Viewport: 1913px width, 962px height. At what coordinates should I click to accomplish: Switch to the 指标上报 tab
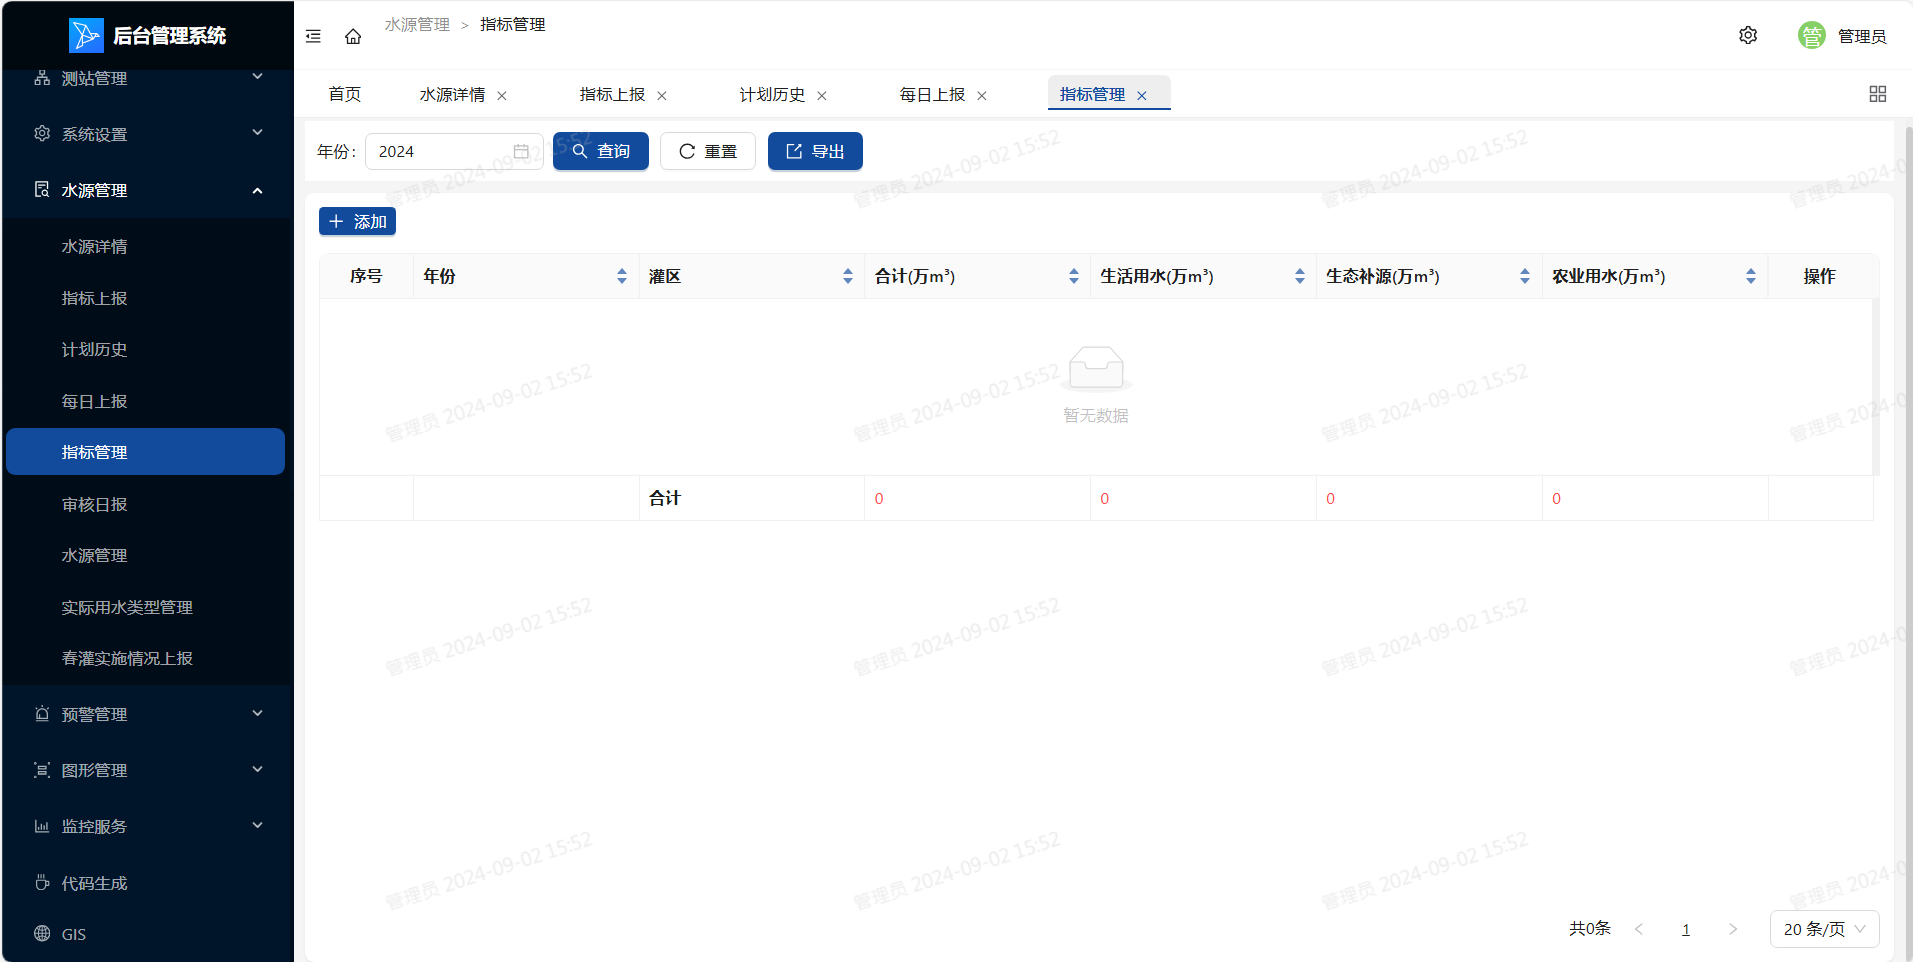point(612,94)
